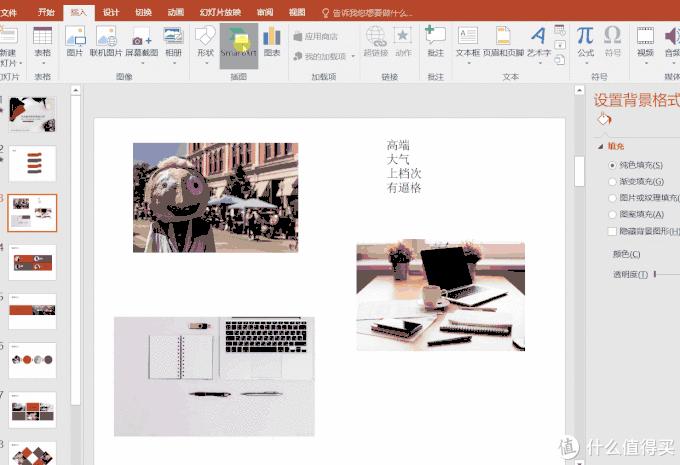Select slide 1 thumbnail
Image resolution: width=680 pixels, height=465 pixels.
click(33, 115)
